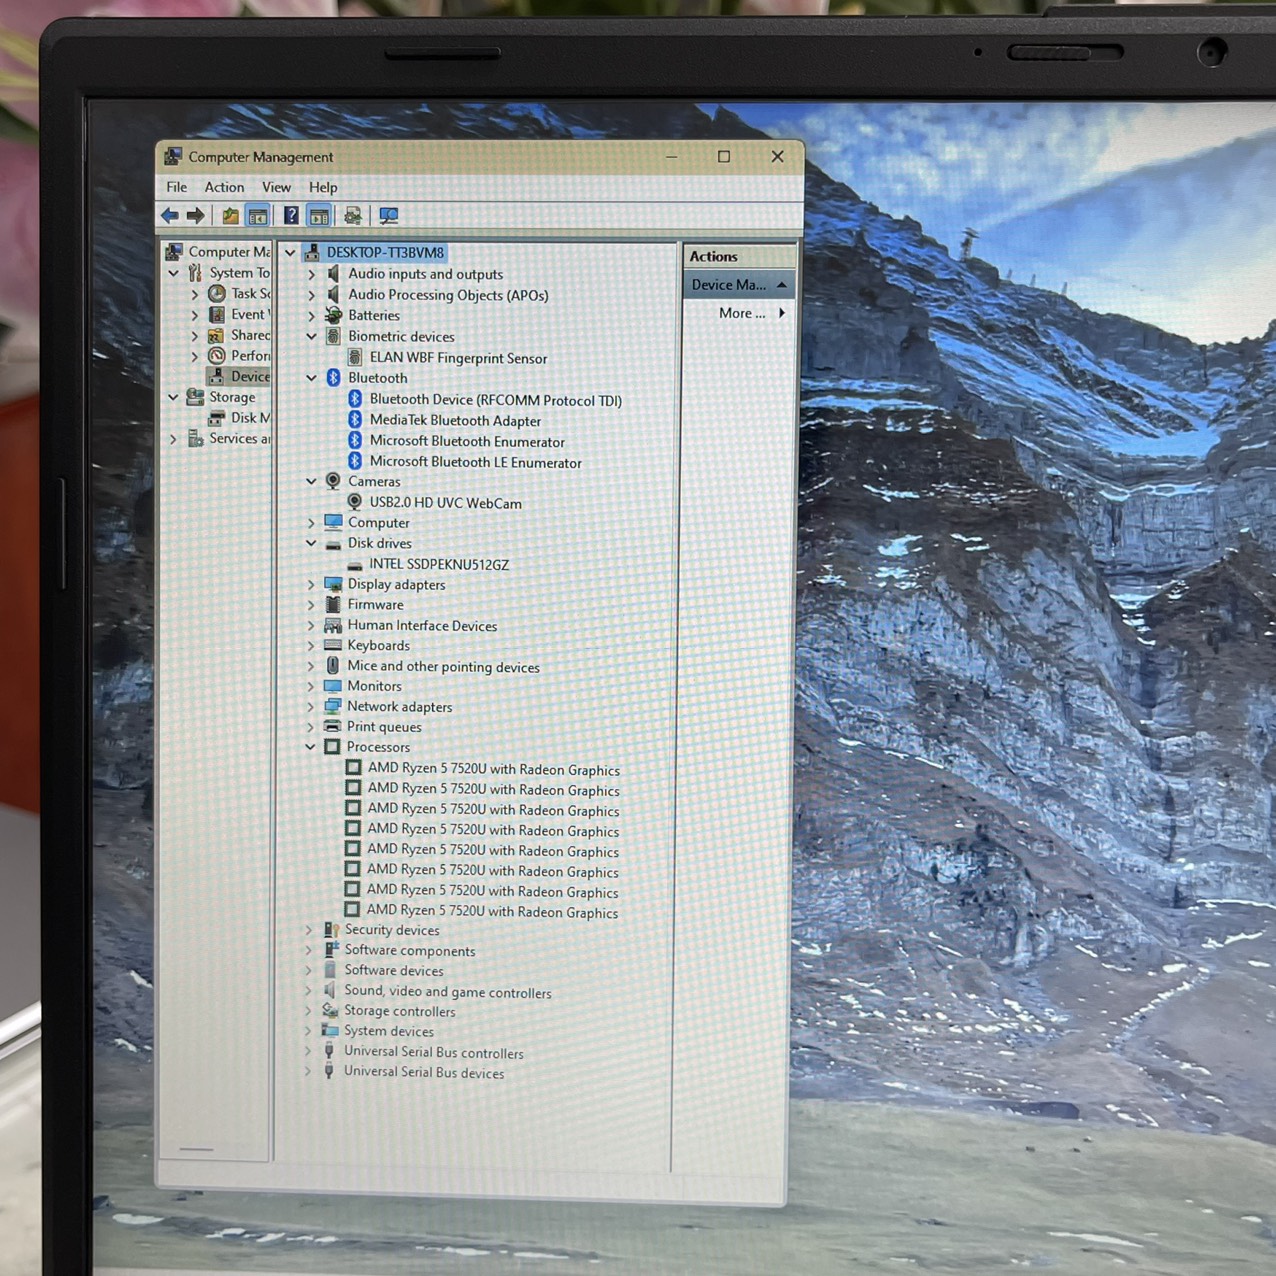Expand the Network adapters category

click(x=311, y=706)
